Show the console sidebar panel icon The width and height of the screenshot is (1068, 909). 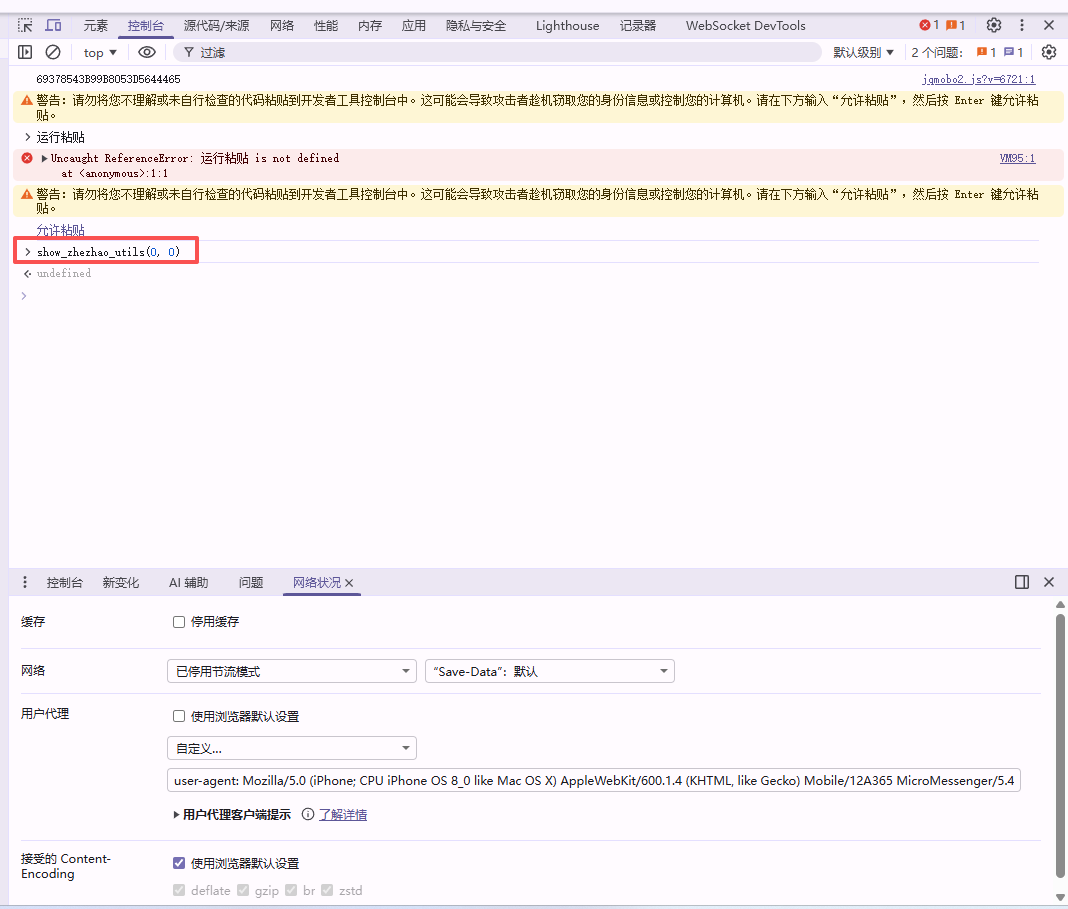tap(25, 52)
